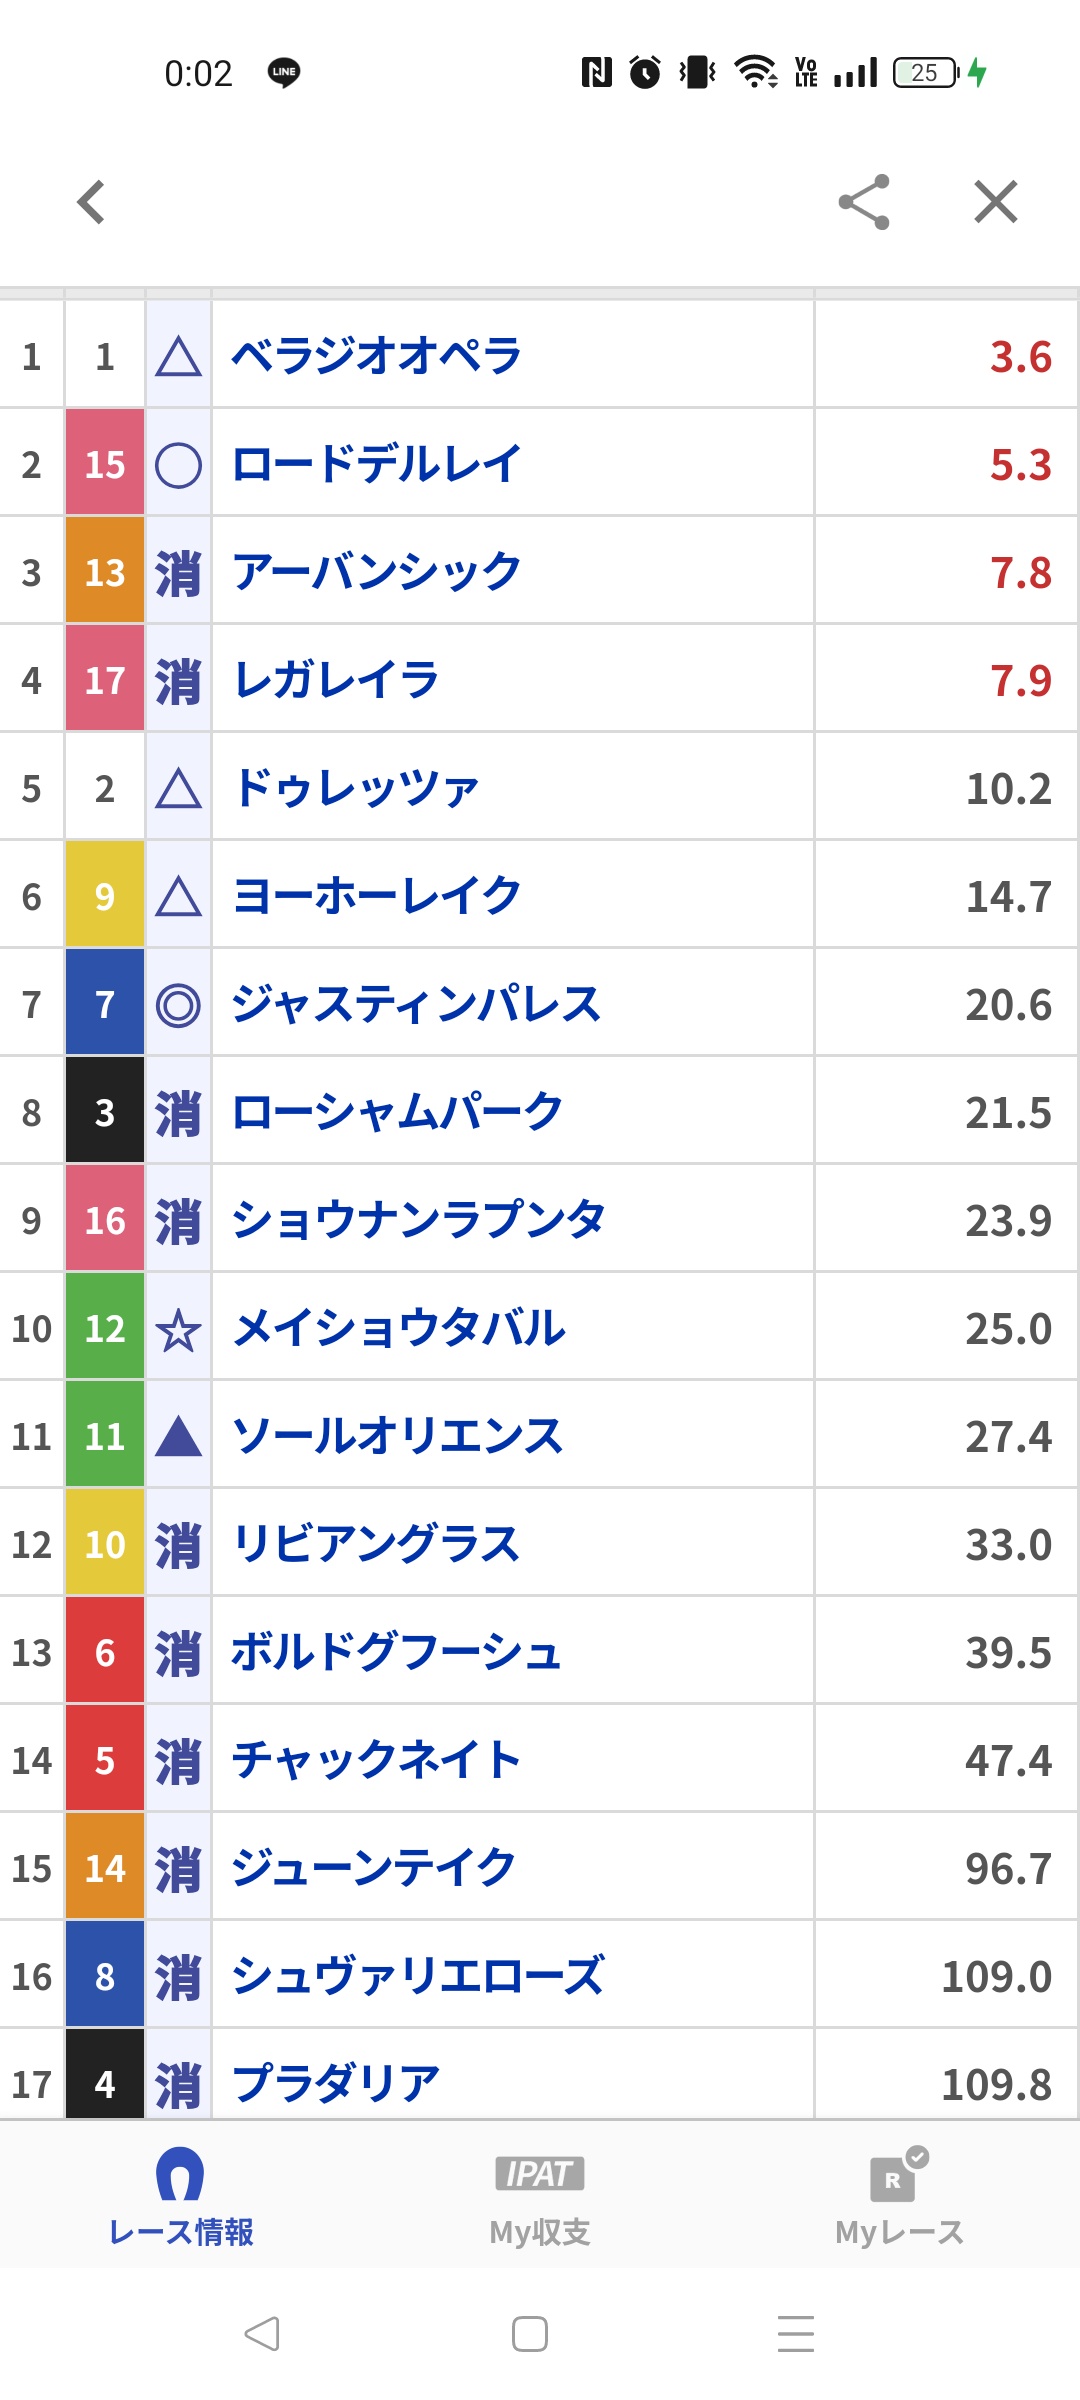
Task: Tap the yellow number 10 post swatch
Action: (105, 1545)
